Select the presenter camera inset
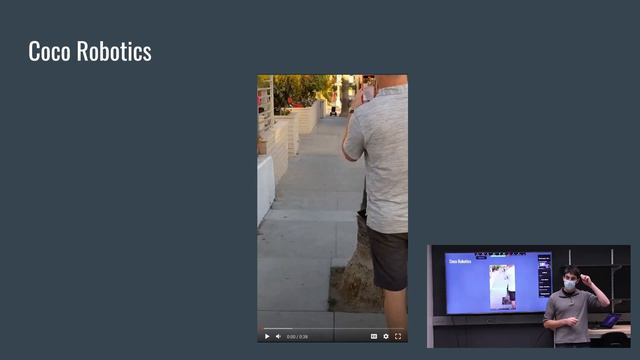This screenshot has height=360, width=640. pos(529,296)
